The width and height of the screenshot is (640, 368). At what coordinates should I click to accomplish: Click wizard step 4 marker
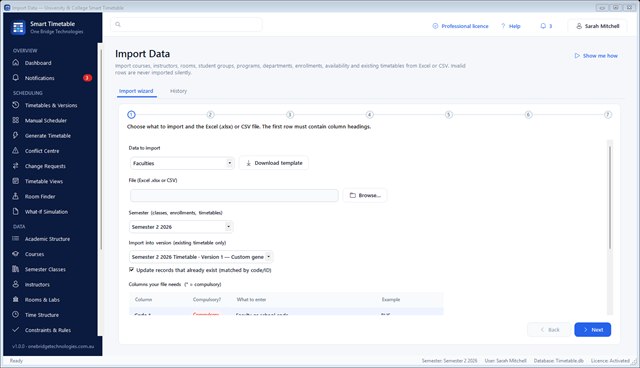tap(369, 115)
